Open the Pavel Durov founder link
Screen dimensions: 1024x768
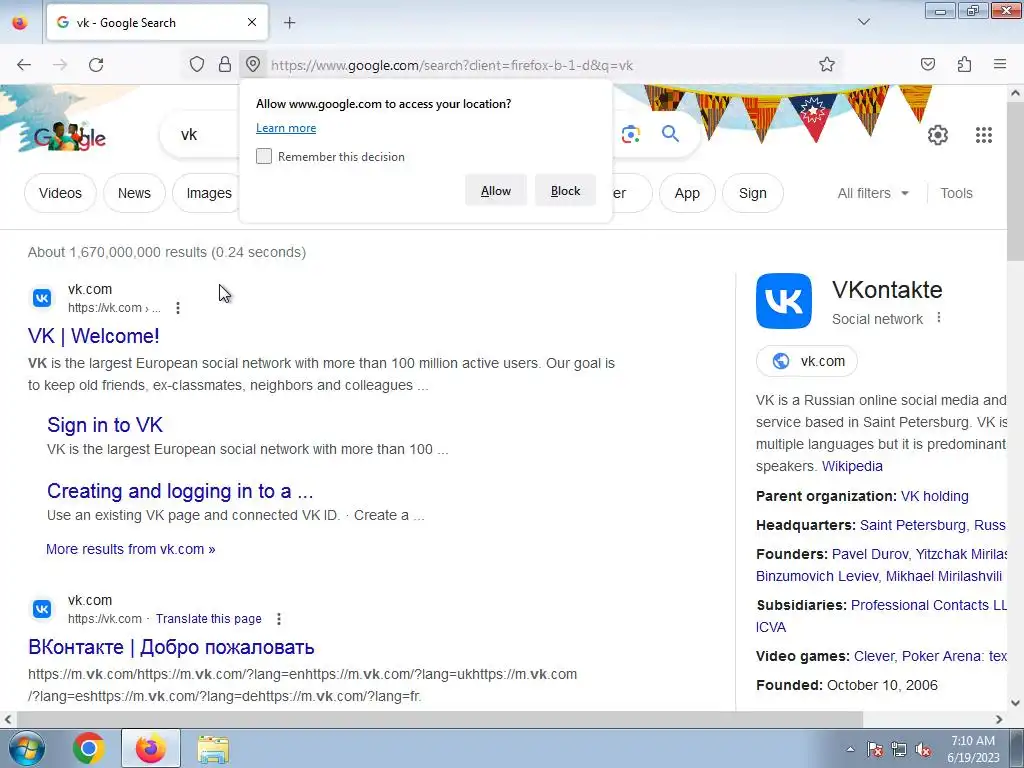click(869, 554)
